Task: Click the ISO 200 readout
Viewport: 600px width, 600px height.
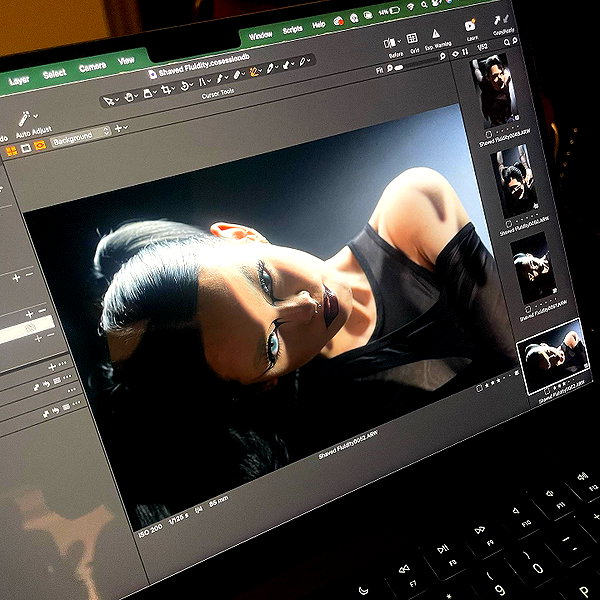Action: click(x=150, y=531)
